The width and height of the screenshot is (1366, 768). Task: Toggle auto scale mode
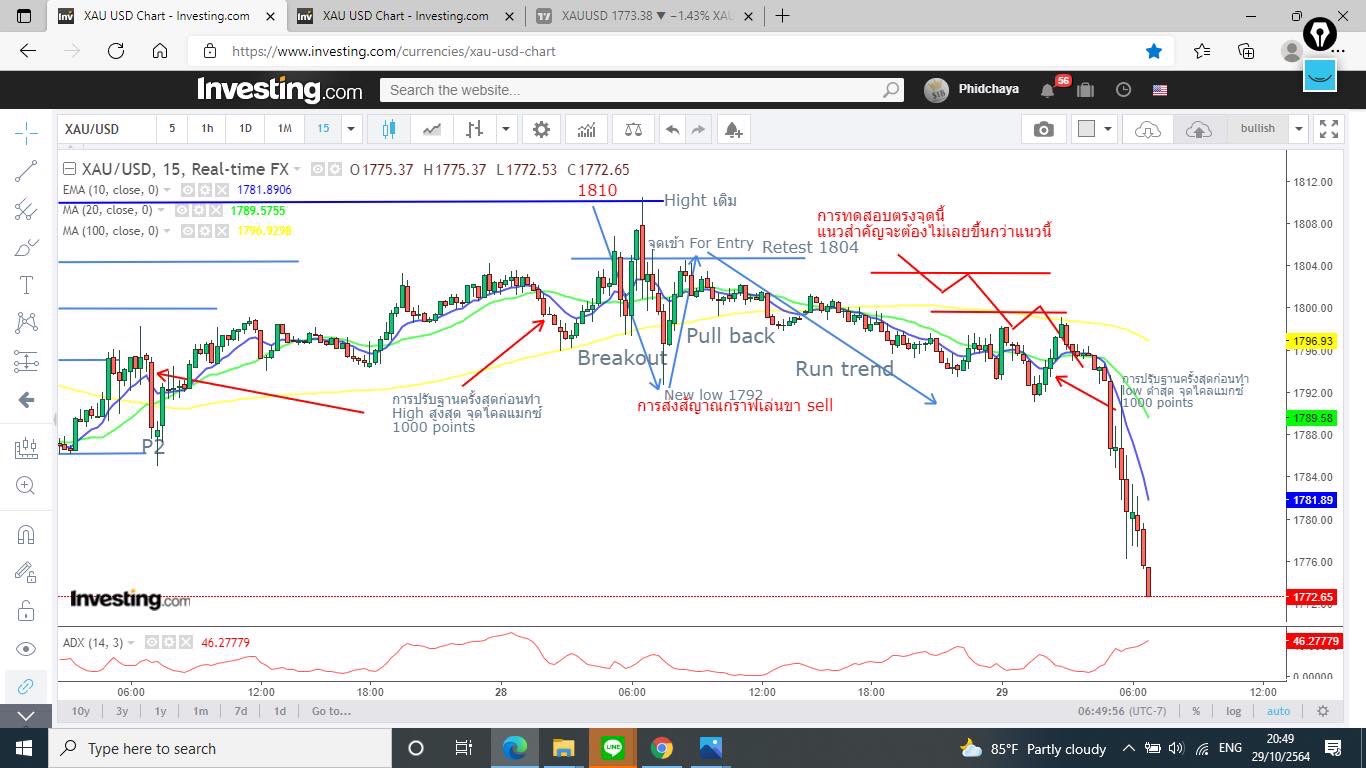pyautogui.click(x=1278, y=711)
